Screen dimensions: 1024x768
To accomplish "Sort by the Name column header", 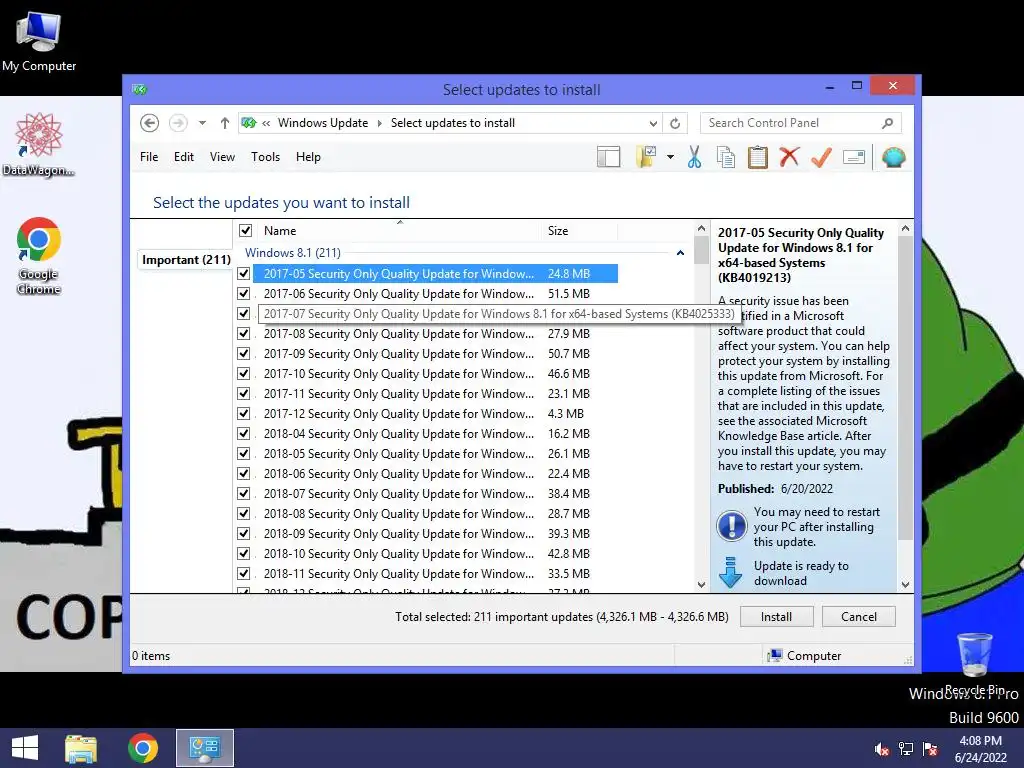I will coord(400,231).
